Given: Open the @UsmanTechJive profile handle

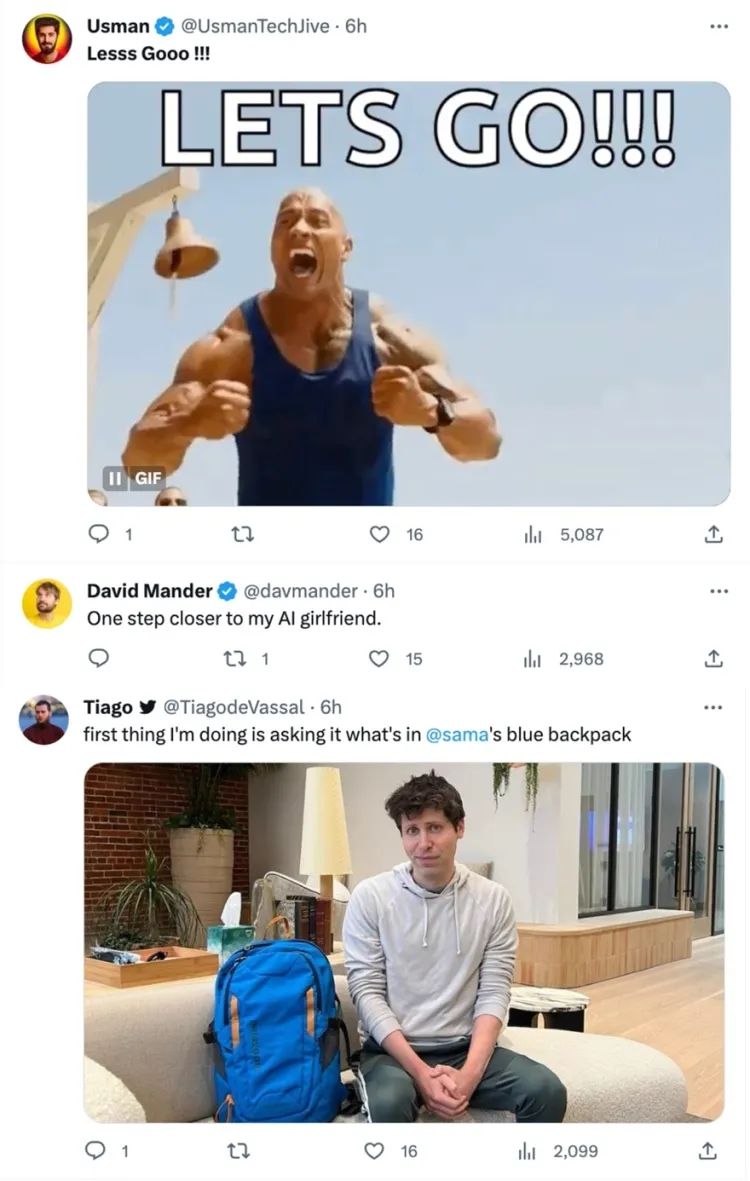Looking at the screenshot, I should point(255,26).
